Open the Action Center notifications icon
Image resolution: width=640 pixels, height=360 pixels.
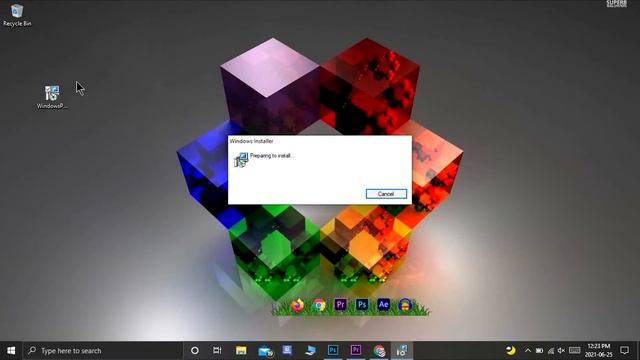(x=624, y=350)
